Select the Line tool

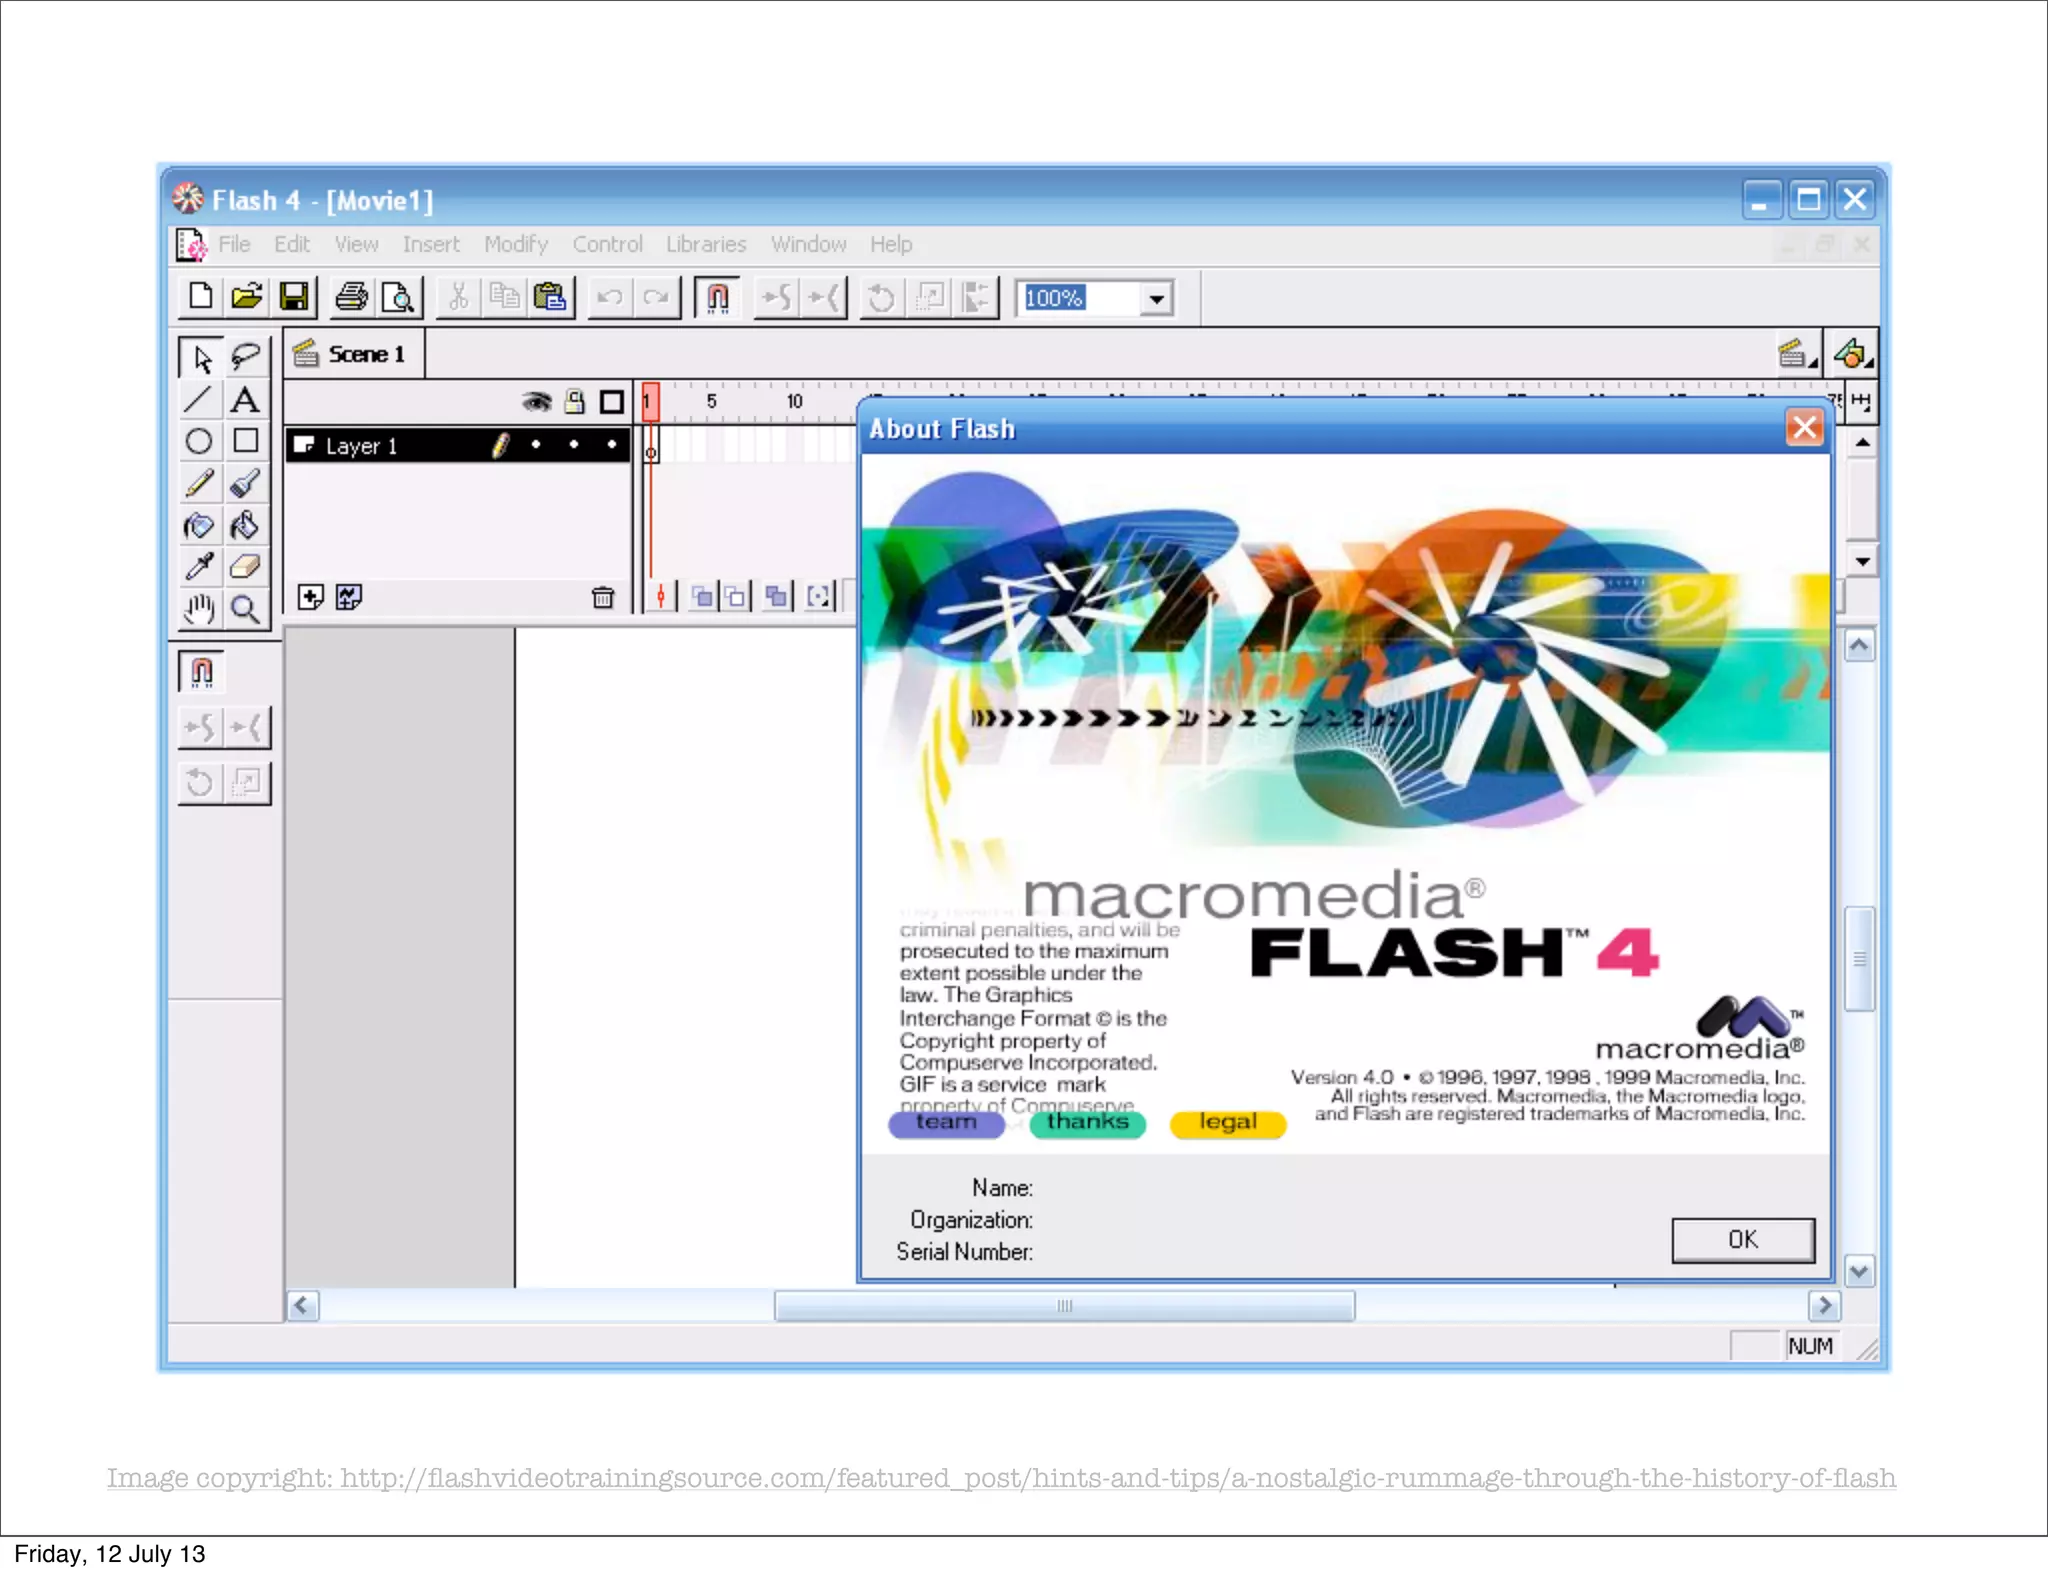(x=199, y=400)
